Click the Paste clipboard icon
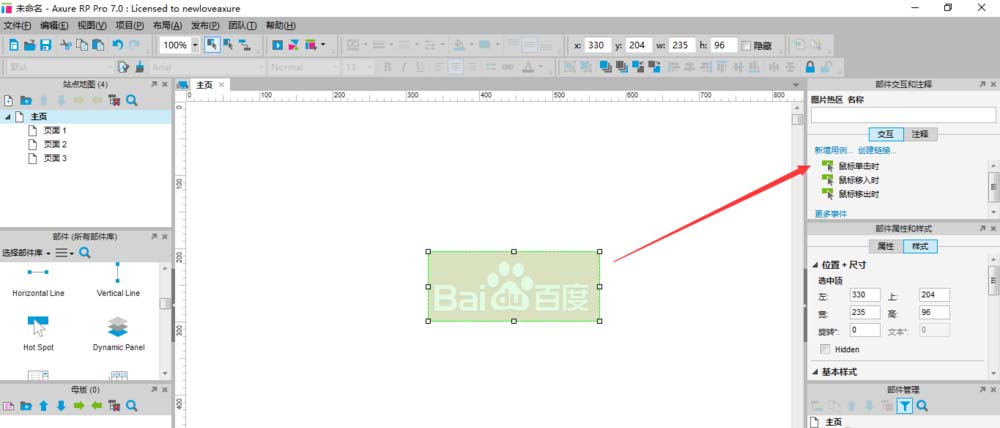The height and width of the screenshot is (428, 1000). [x=98, y=45]
